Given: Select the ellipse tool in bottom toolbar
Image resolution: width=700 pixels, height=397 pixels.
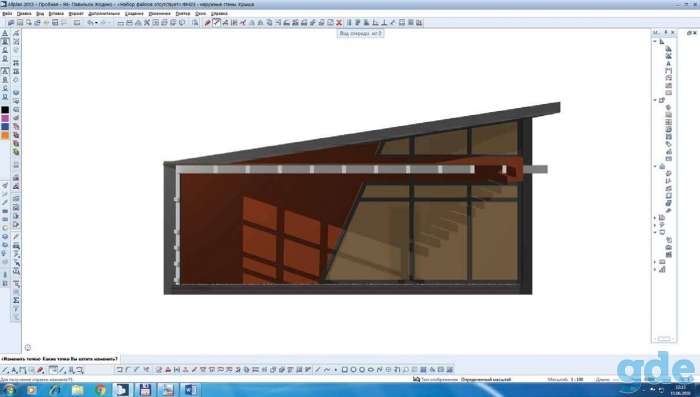Looking at the screenshot, I should pos(371,370).
